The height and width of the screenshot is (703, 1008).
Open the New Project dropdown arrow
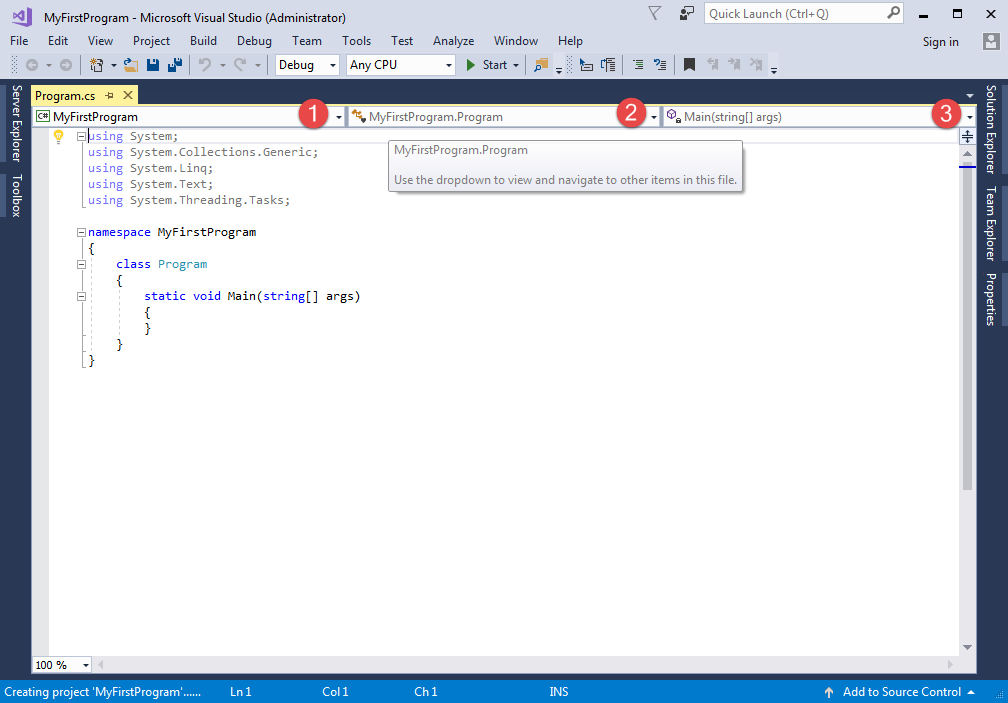pos(114,66)
